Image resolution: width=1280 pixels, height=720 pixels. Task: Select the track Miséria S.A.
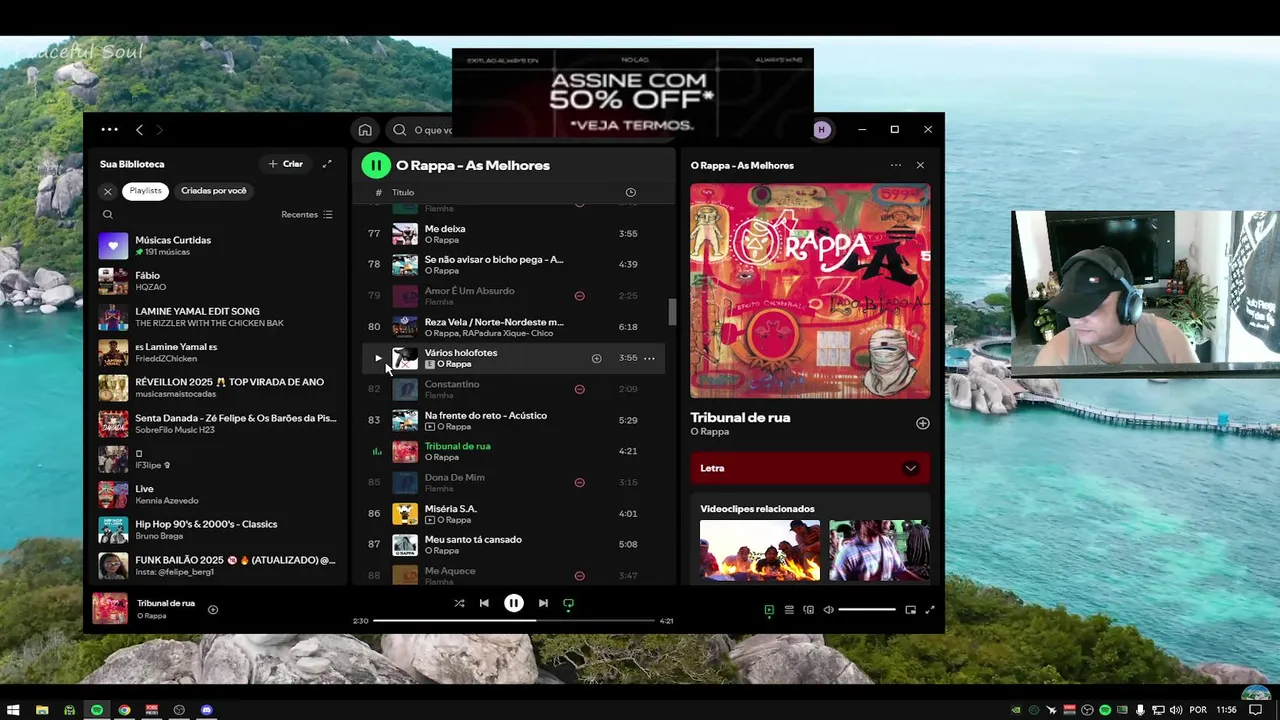click(x=513, y=514)
